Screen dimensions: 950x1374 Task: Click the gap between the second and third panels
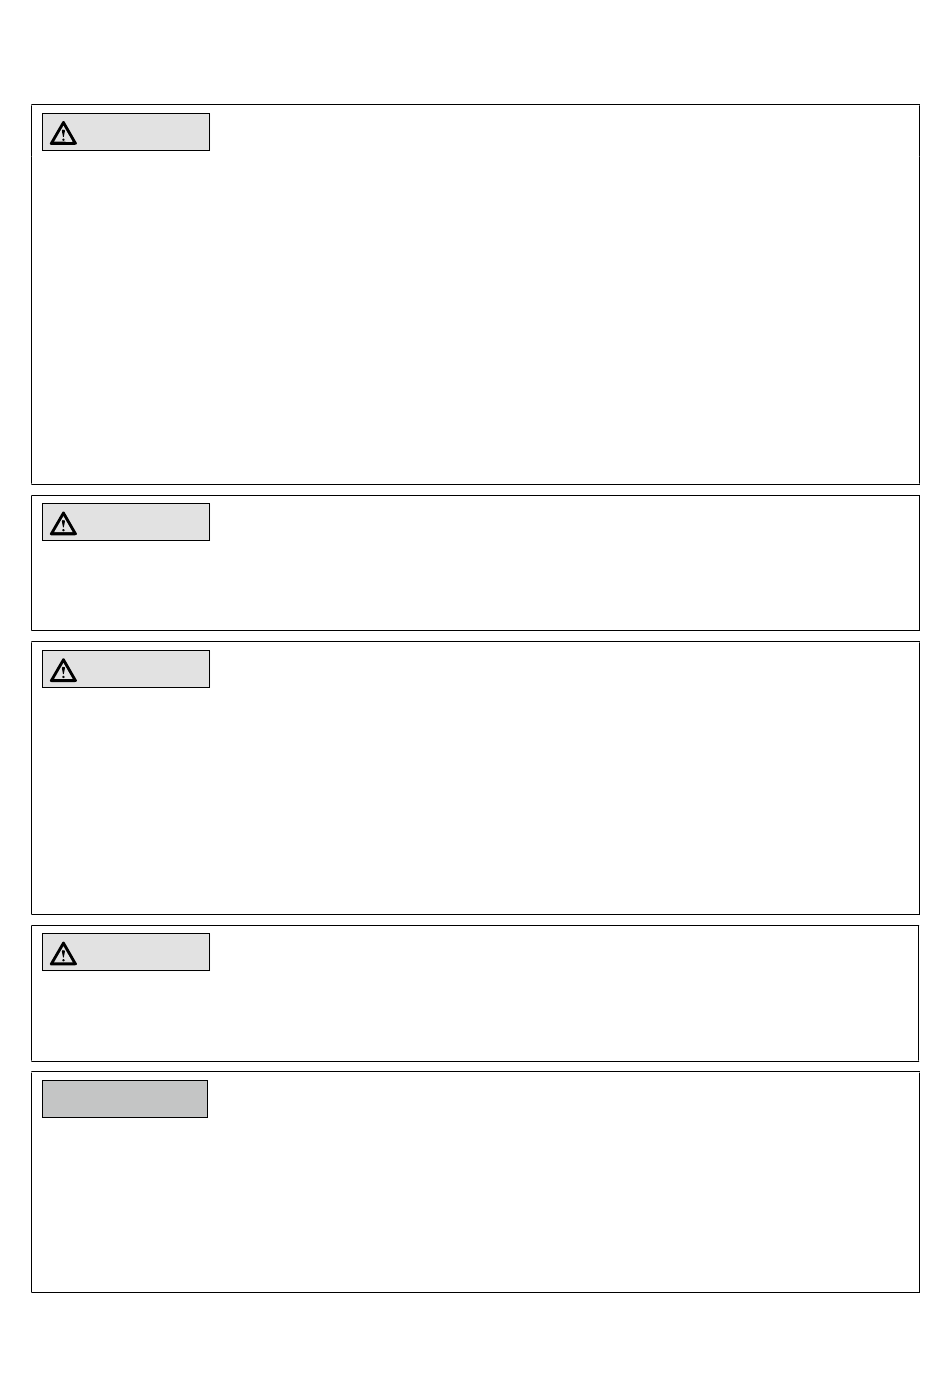(475, 636)
